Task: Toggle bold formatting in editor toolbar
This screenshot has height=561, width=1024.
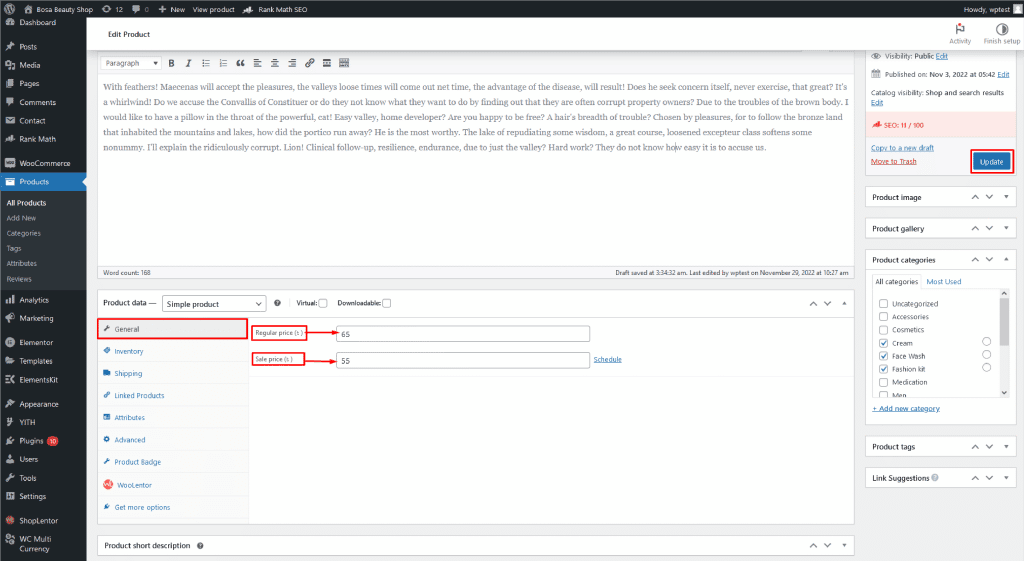Action: coord(172,63)
